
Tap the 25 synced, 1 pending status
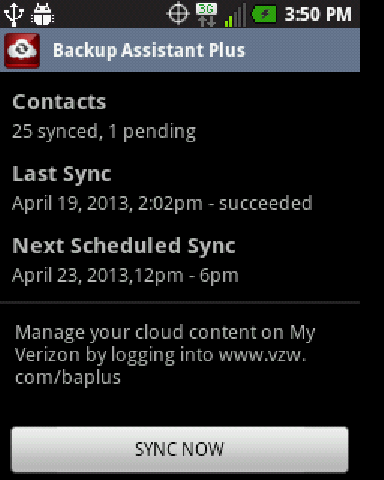(x=104, y=132)
